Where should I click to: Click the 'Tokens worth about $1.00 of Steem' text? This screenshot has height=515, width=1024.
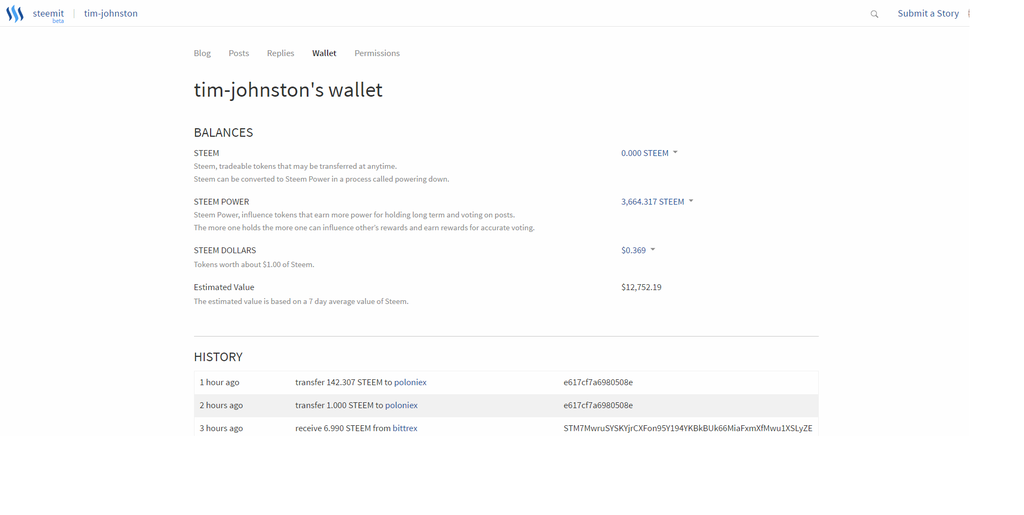point(254,264)
